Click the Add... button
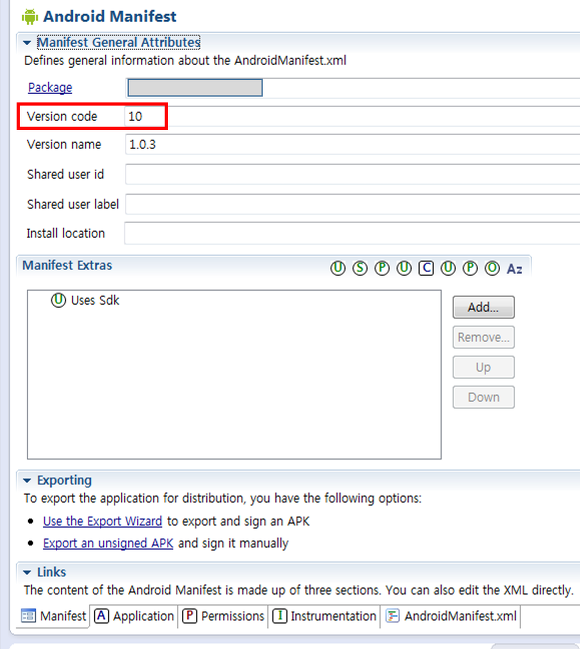580x649 pixels. point(484,307)
